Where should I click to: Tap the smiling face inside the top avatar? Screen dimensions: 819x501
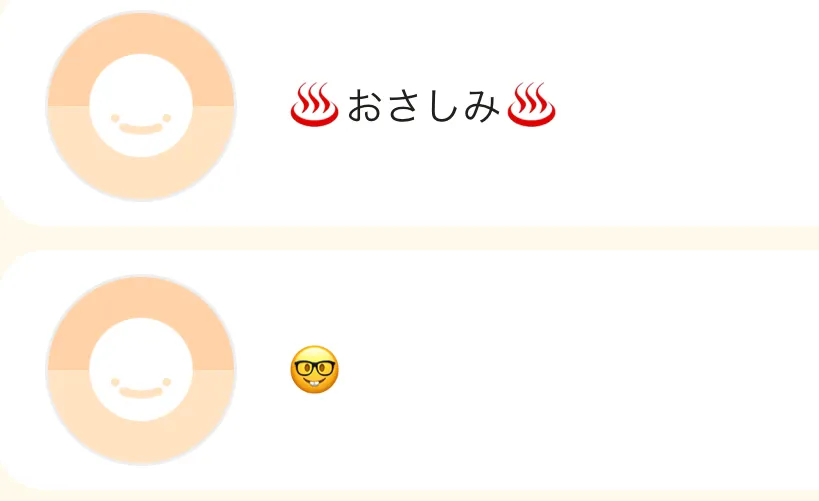pyautogui.click(x=141, y=106)
